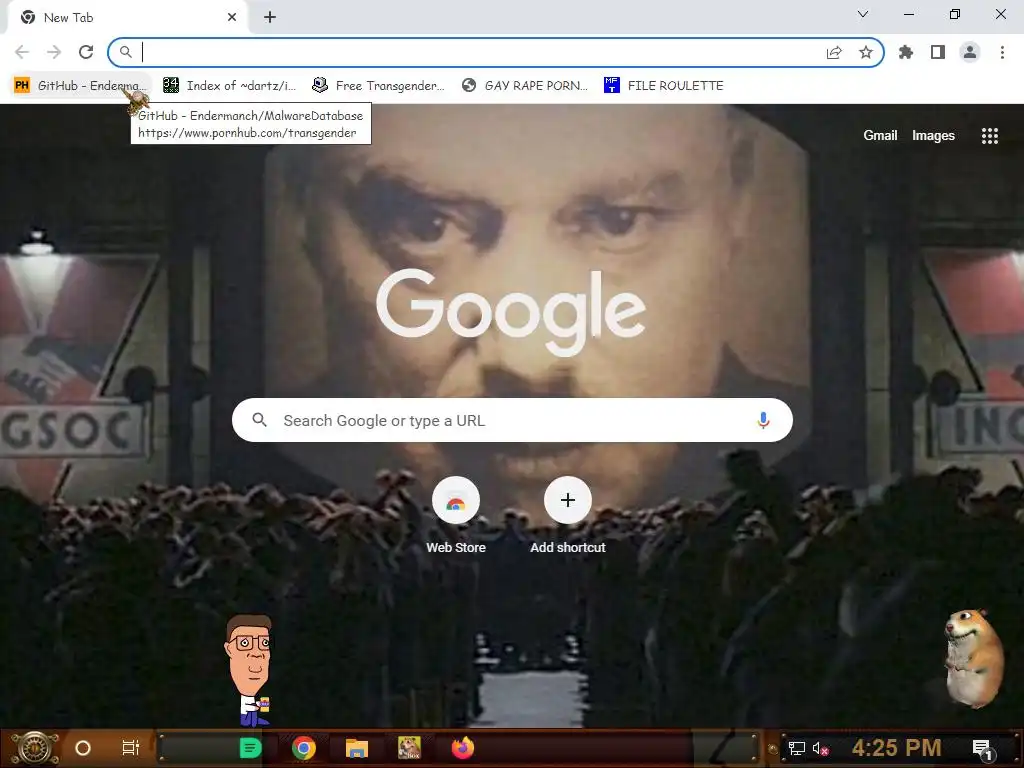1024x768 pixels.
Task: Select the New Tab tab
Action: click(x=128, y=17)
